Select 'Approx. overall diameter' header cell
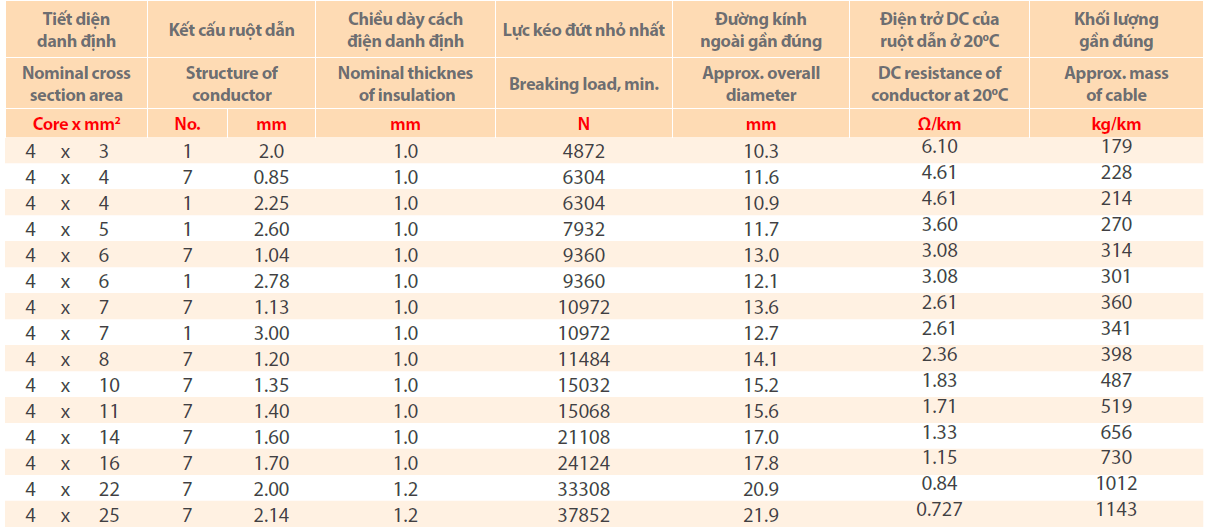The height and width of the screenshot is (527, 1207). (761, 84)
